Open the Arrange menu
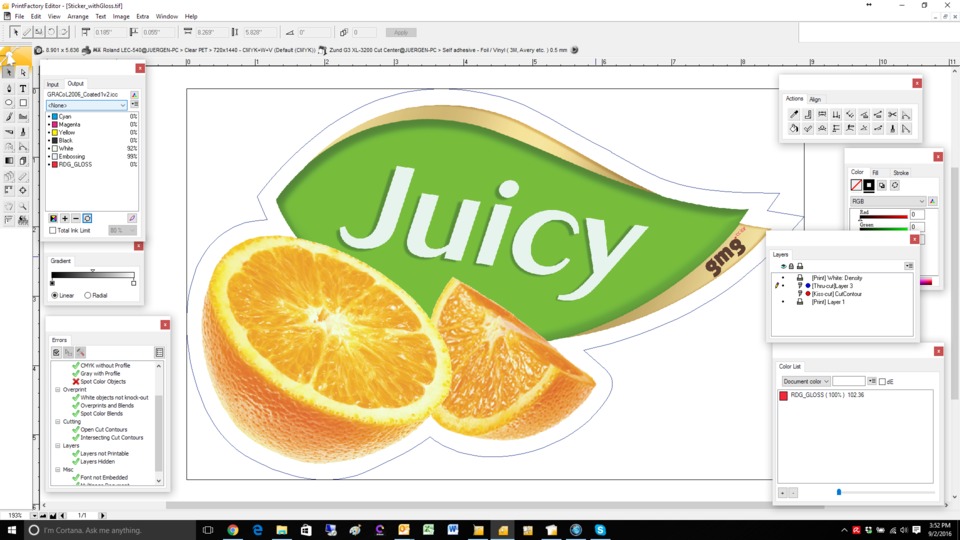This screenshot has width=960, height=540. pyautogui.click(x=78, y=17)
